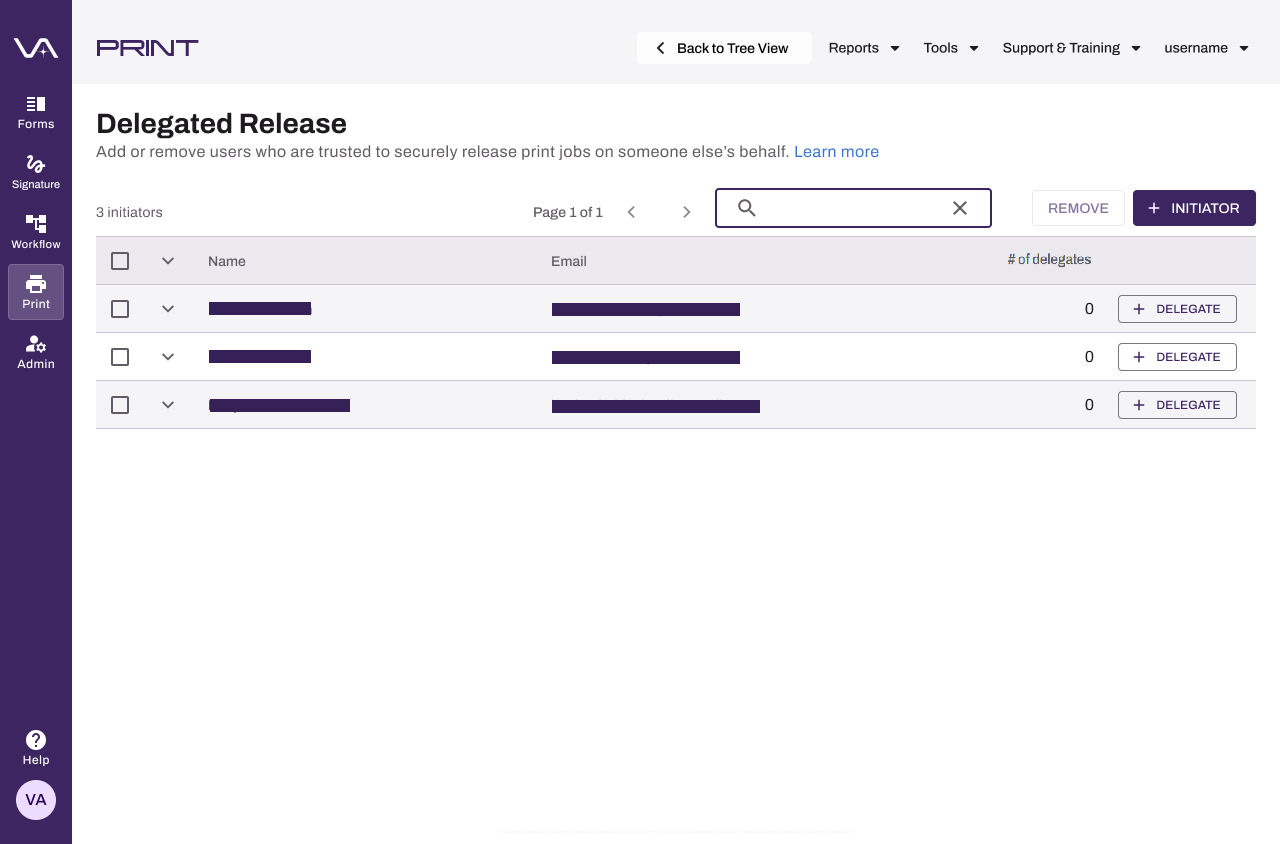The height and width of the screenshot is (844, 1280).
Task: Open the Workflow section in sidebar
Action: point(36,232)
